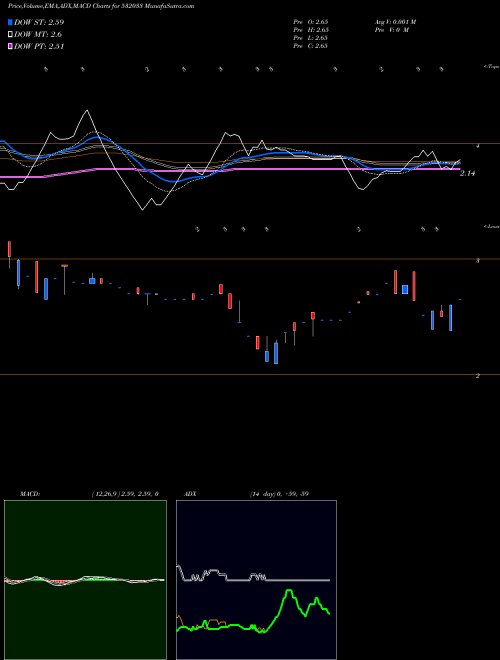Image resolution: width=500 pixels, height=660 pixels.
Task: Click the '<Lows' marker label
Action: point(492,226)
